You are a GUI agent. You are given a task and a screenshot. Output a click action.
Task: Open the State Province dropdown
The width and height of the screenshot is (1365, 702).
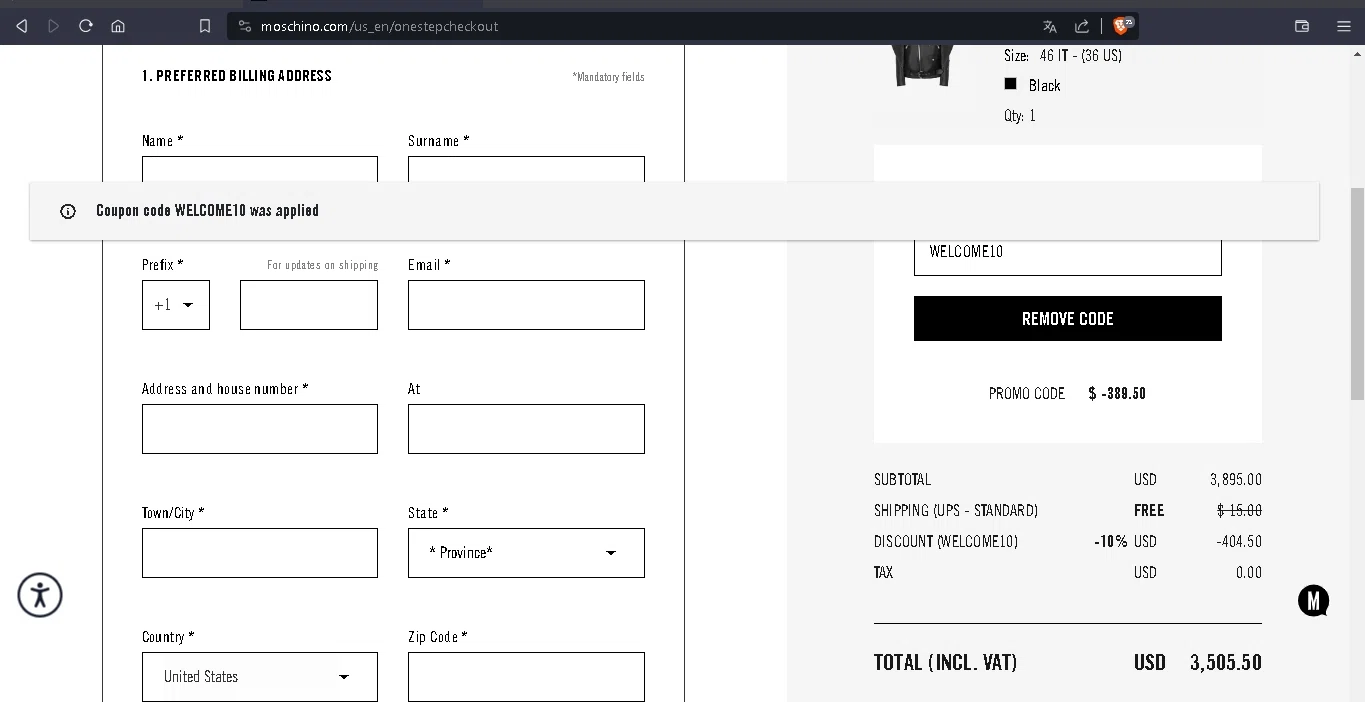coord(526,553)
